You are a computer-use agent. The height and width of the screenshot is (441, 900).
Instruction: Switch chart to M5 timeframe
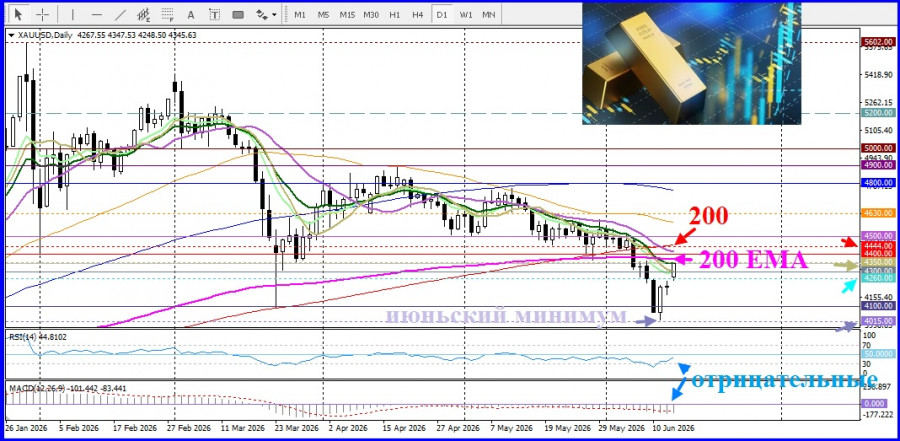pyautogui.click(x=323, y=15)
